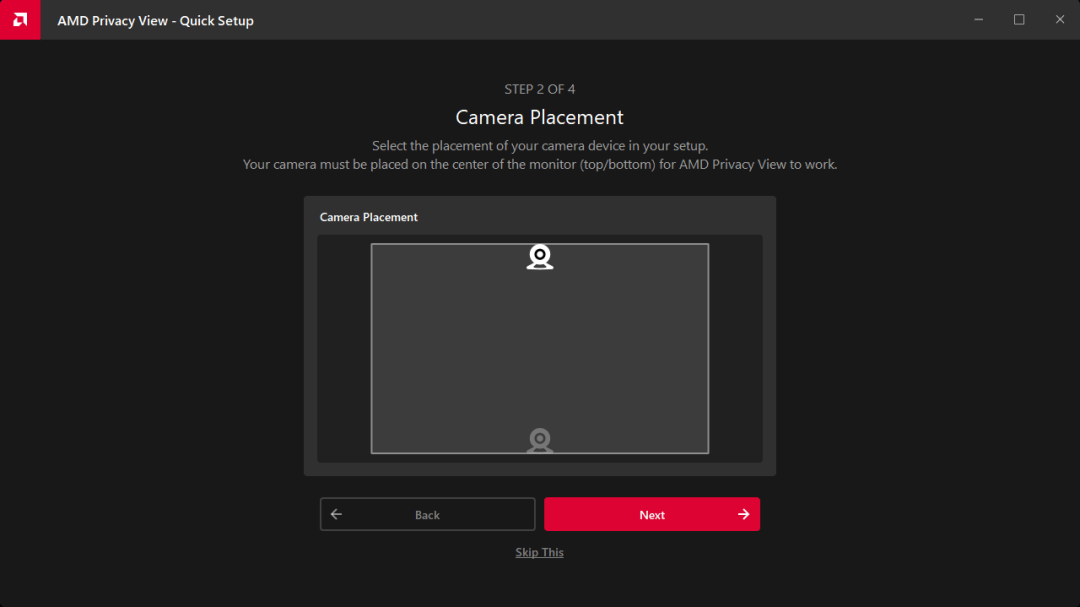The image size is (1080, 607).
Task: Click the camera icon above the monitor outline
Action: (540, 257)
